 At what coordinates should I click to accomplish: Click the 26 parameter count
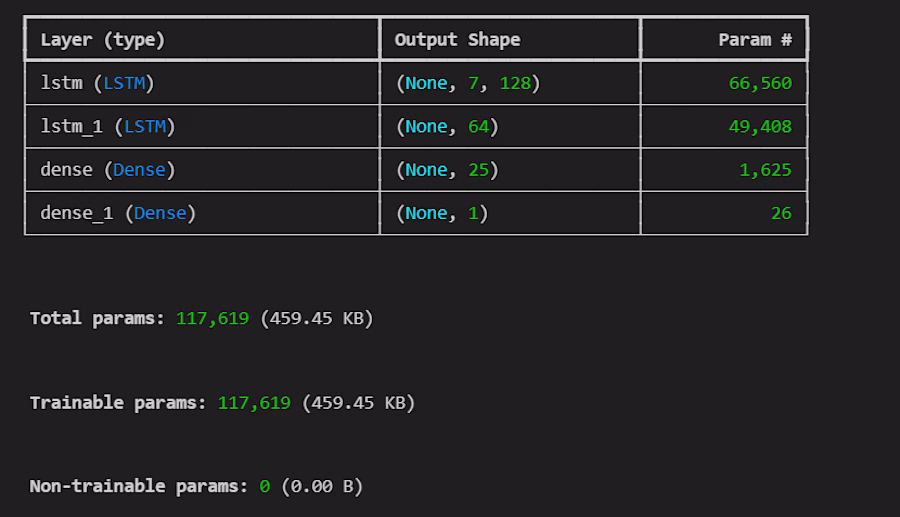click(781, 213)
